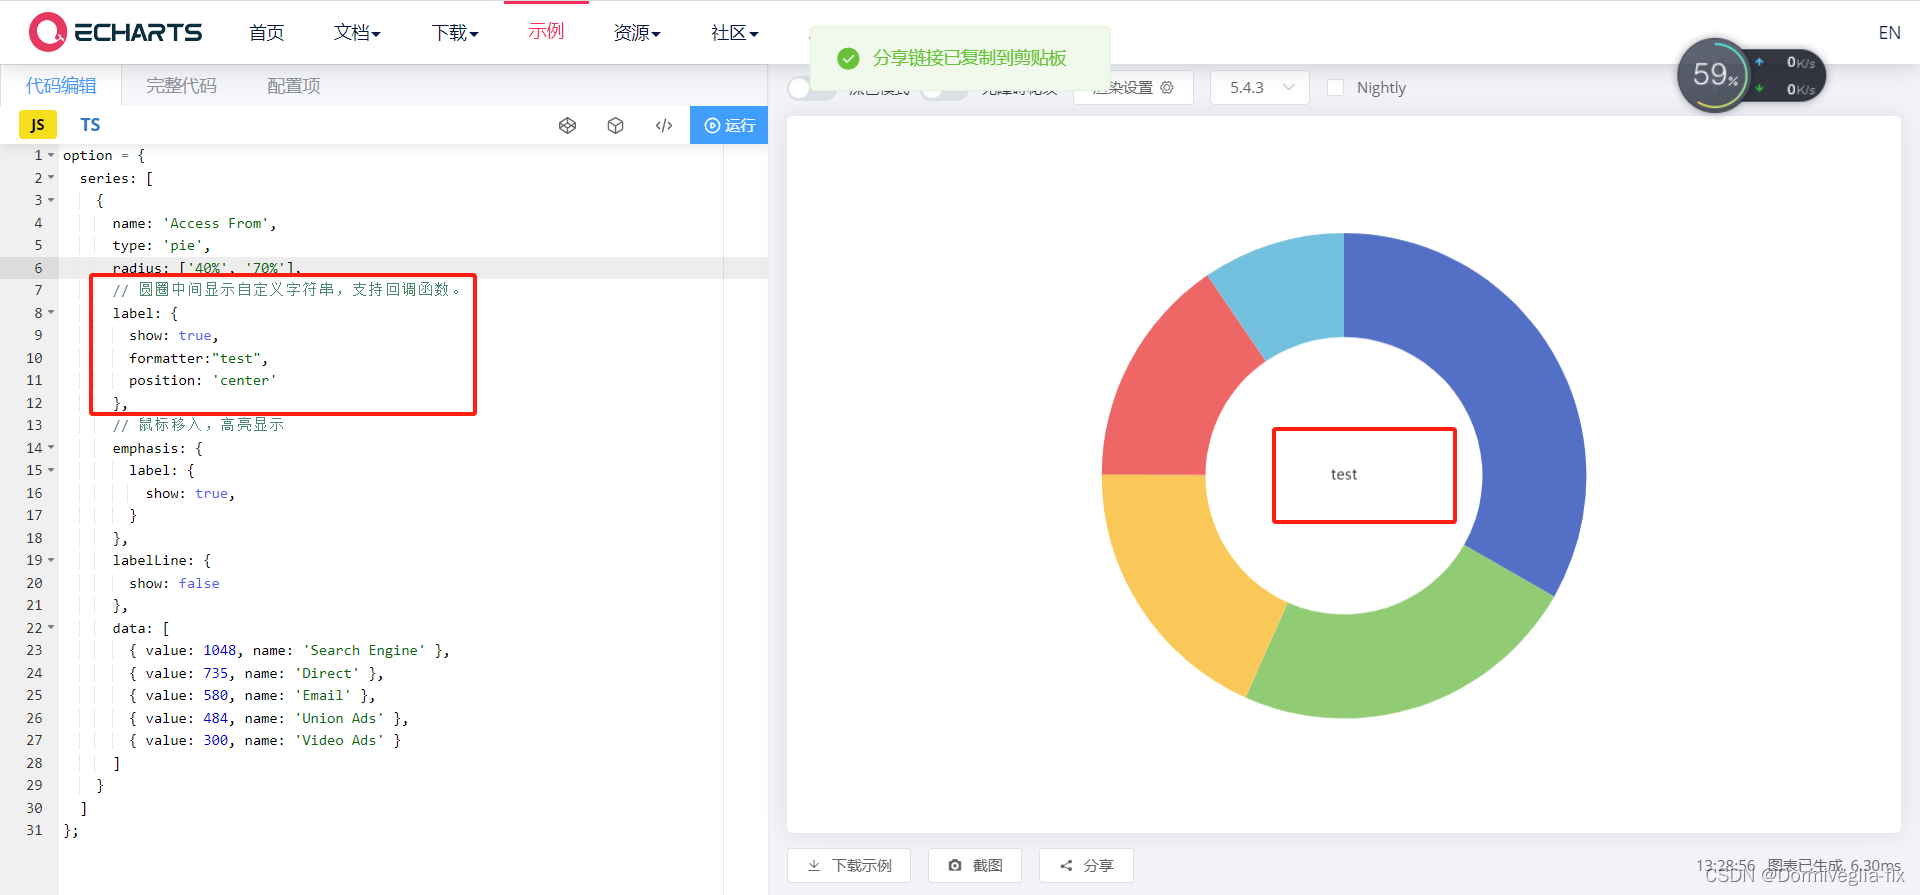Switch language to EN

click(x=1889, y=33)
